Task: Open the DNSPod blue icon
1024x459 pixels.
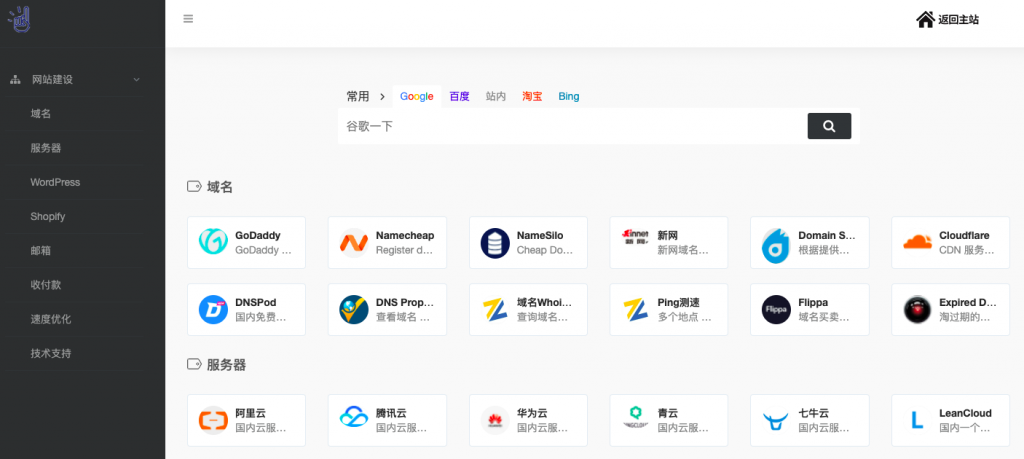Action: click(x=213, y=309)
